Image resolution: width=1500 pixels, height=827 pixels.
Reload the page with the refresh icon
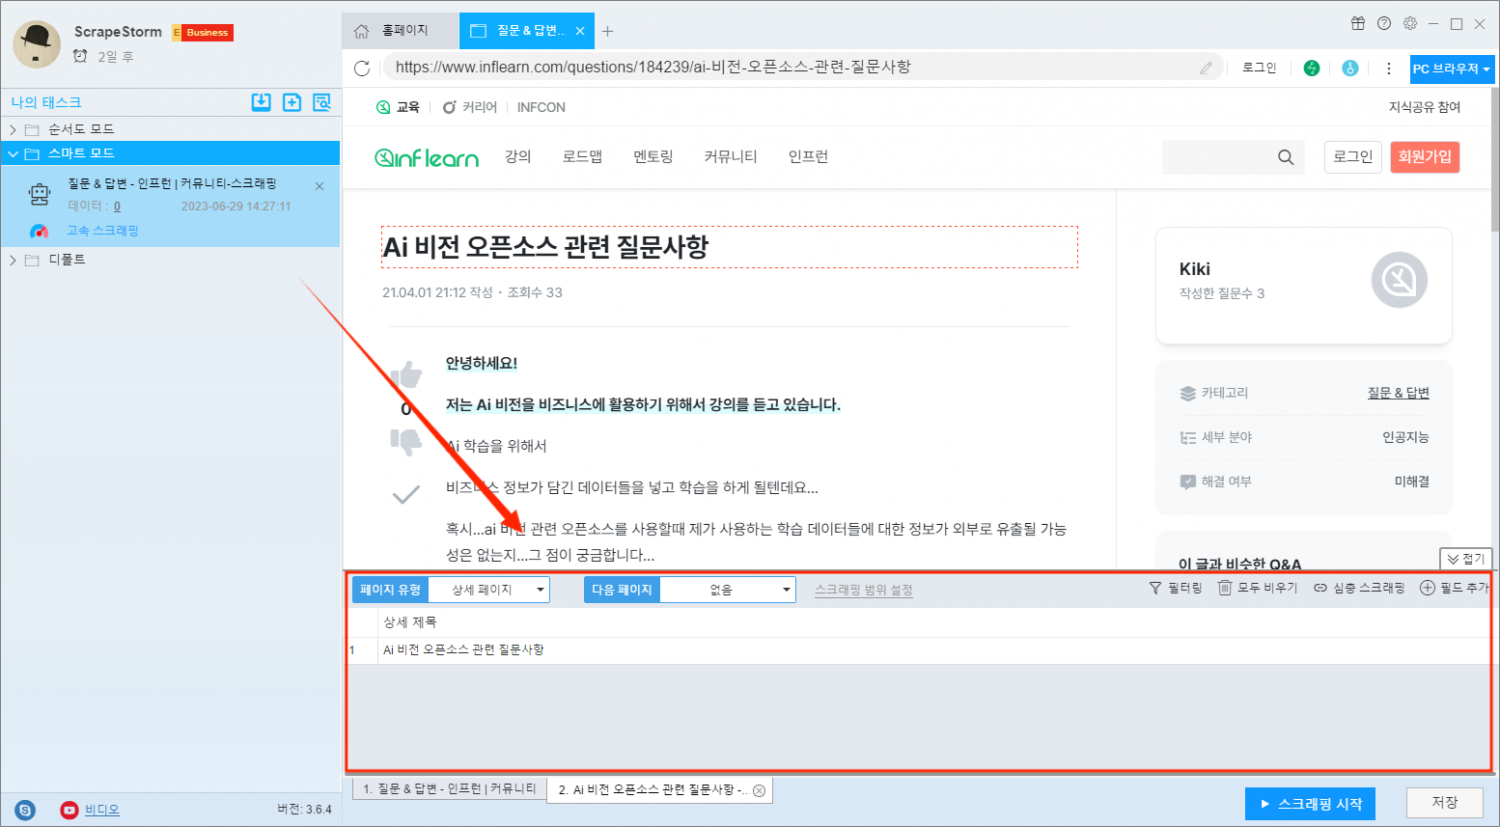362,68
